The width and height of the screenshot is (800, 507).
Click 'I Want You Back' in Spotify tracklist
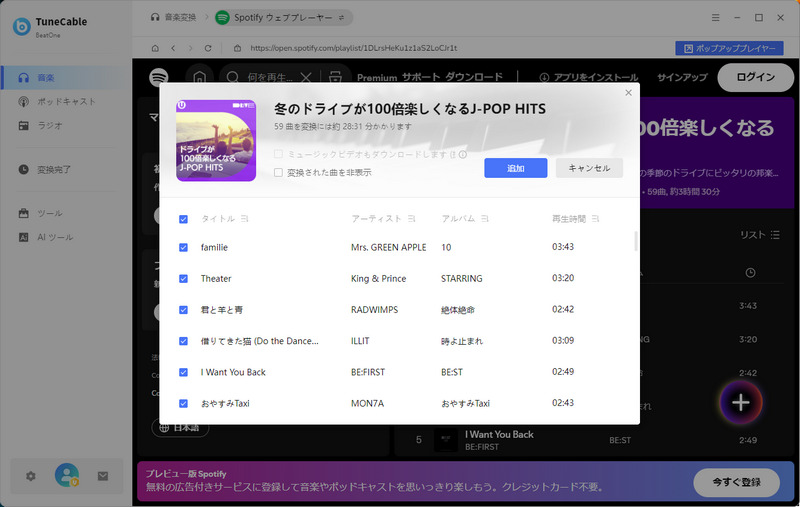pyautogui.click(x=499, y=435)
